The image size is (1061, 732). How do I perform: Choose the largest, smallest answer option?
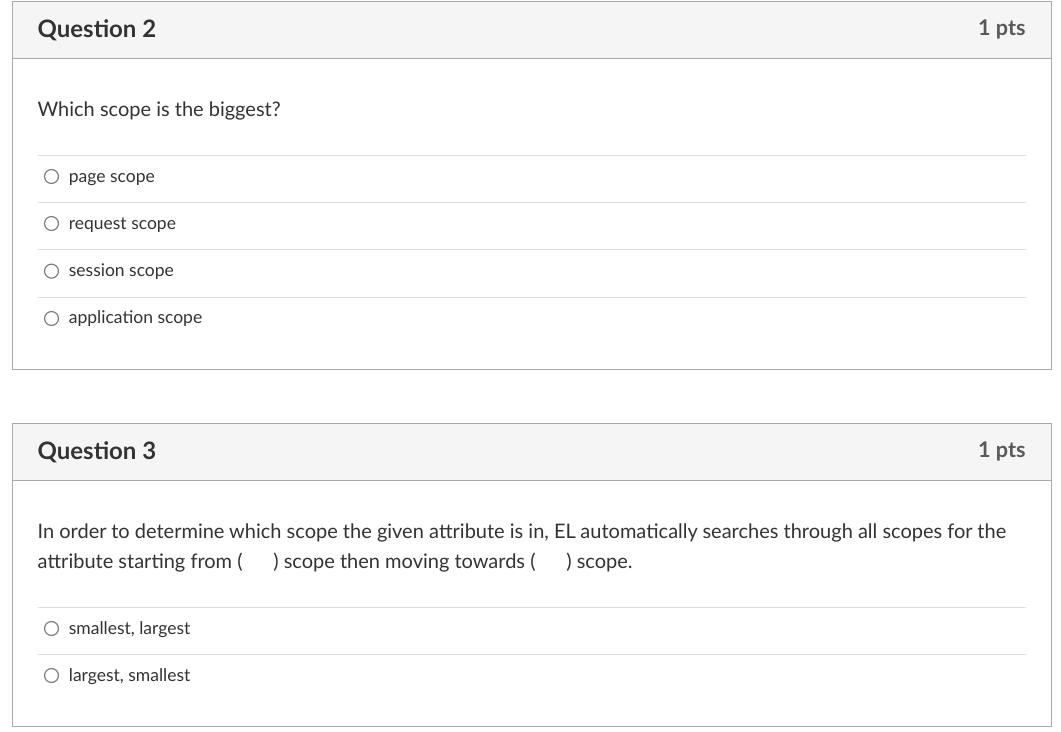click(51, 675)
